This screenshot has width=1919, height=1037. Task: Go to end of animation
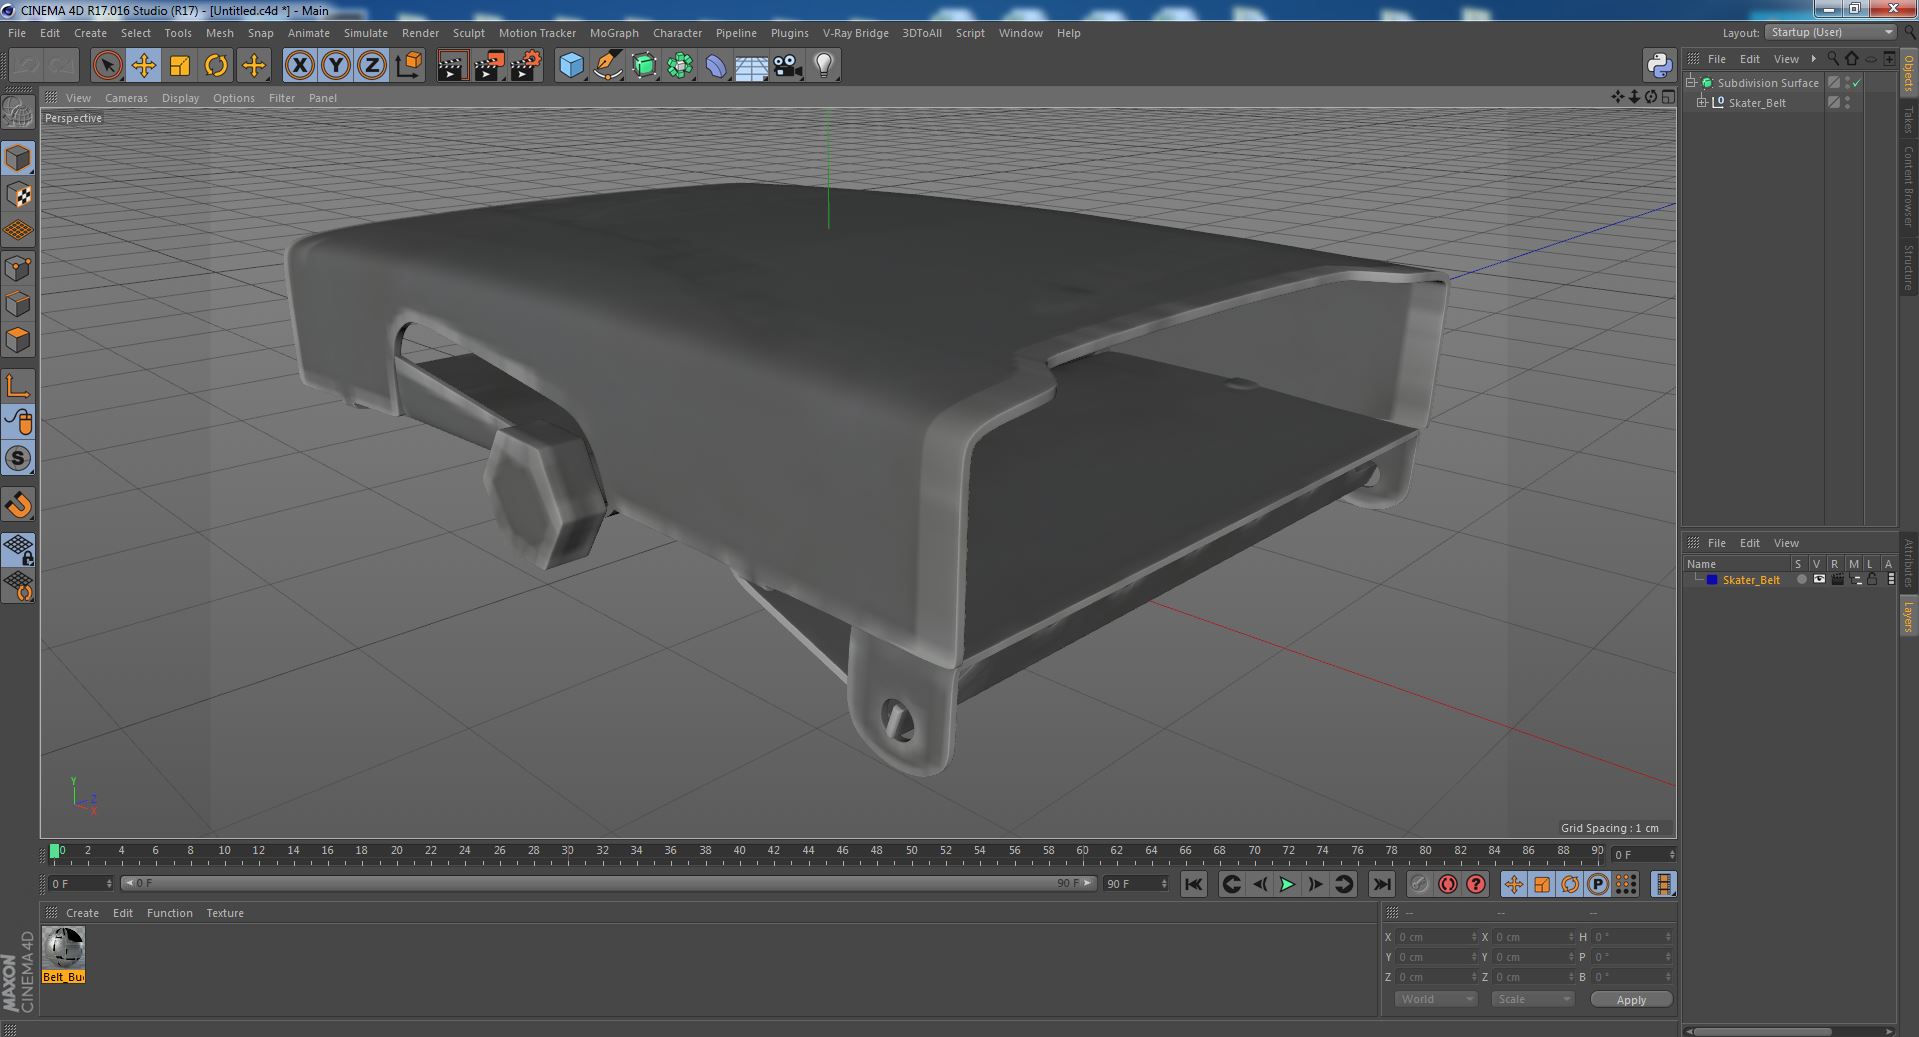click(1382, 884)
